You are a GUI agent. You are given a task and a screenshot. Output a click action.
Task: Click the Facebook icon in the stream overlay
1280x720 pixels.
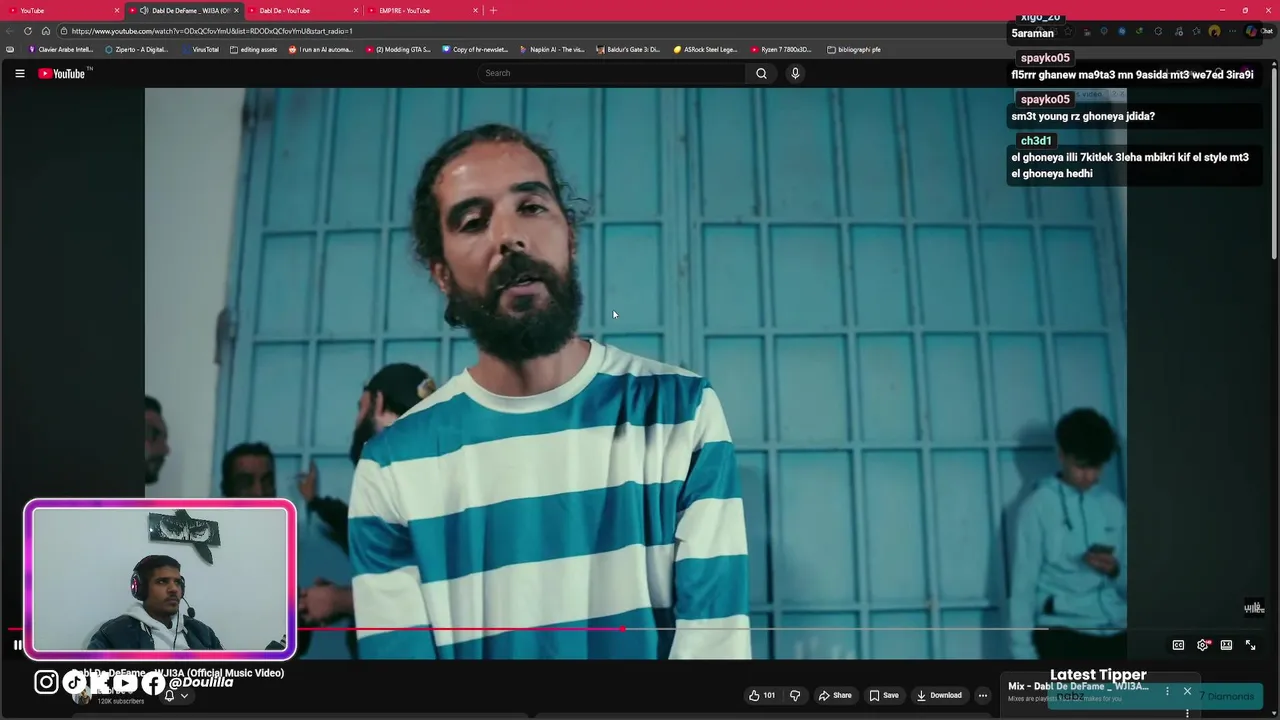pos(153,683)
